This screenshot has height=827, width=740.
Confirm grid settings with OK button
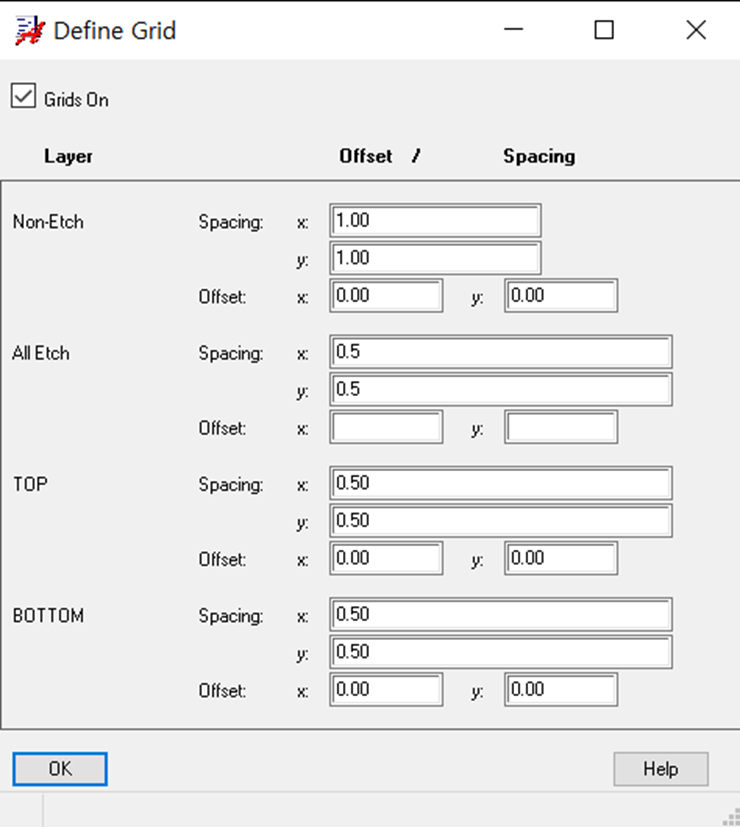click(60, 769)
